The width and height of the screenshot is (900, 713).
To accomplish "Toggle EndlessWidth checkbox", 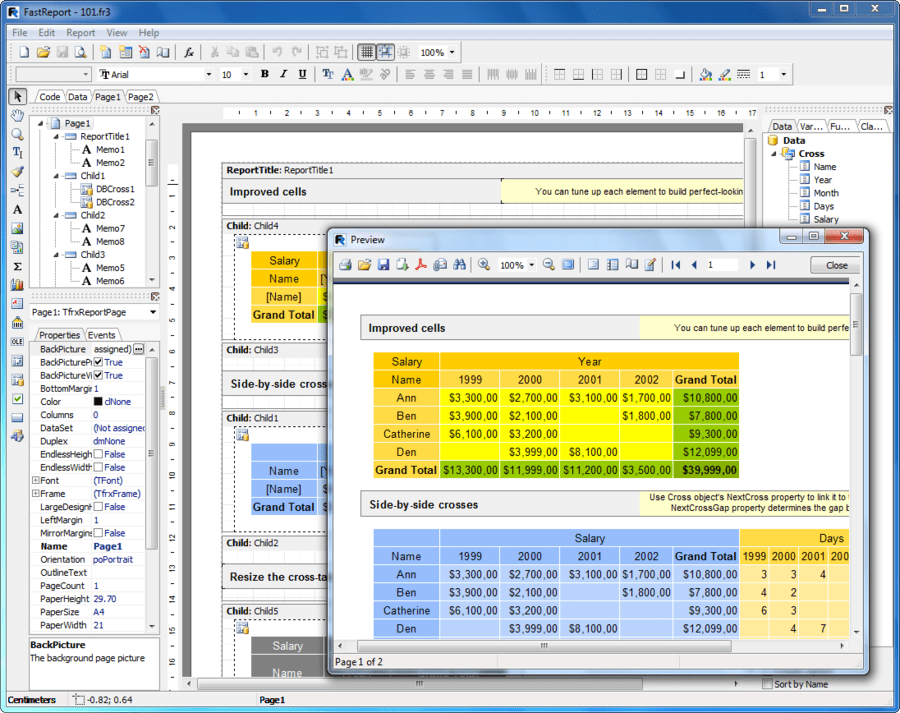I will (98, 467).
